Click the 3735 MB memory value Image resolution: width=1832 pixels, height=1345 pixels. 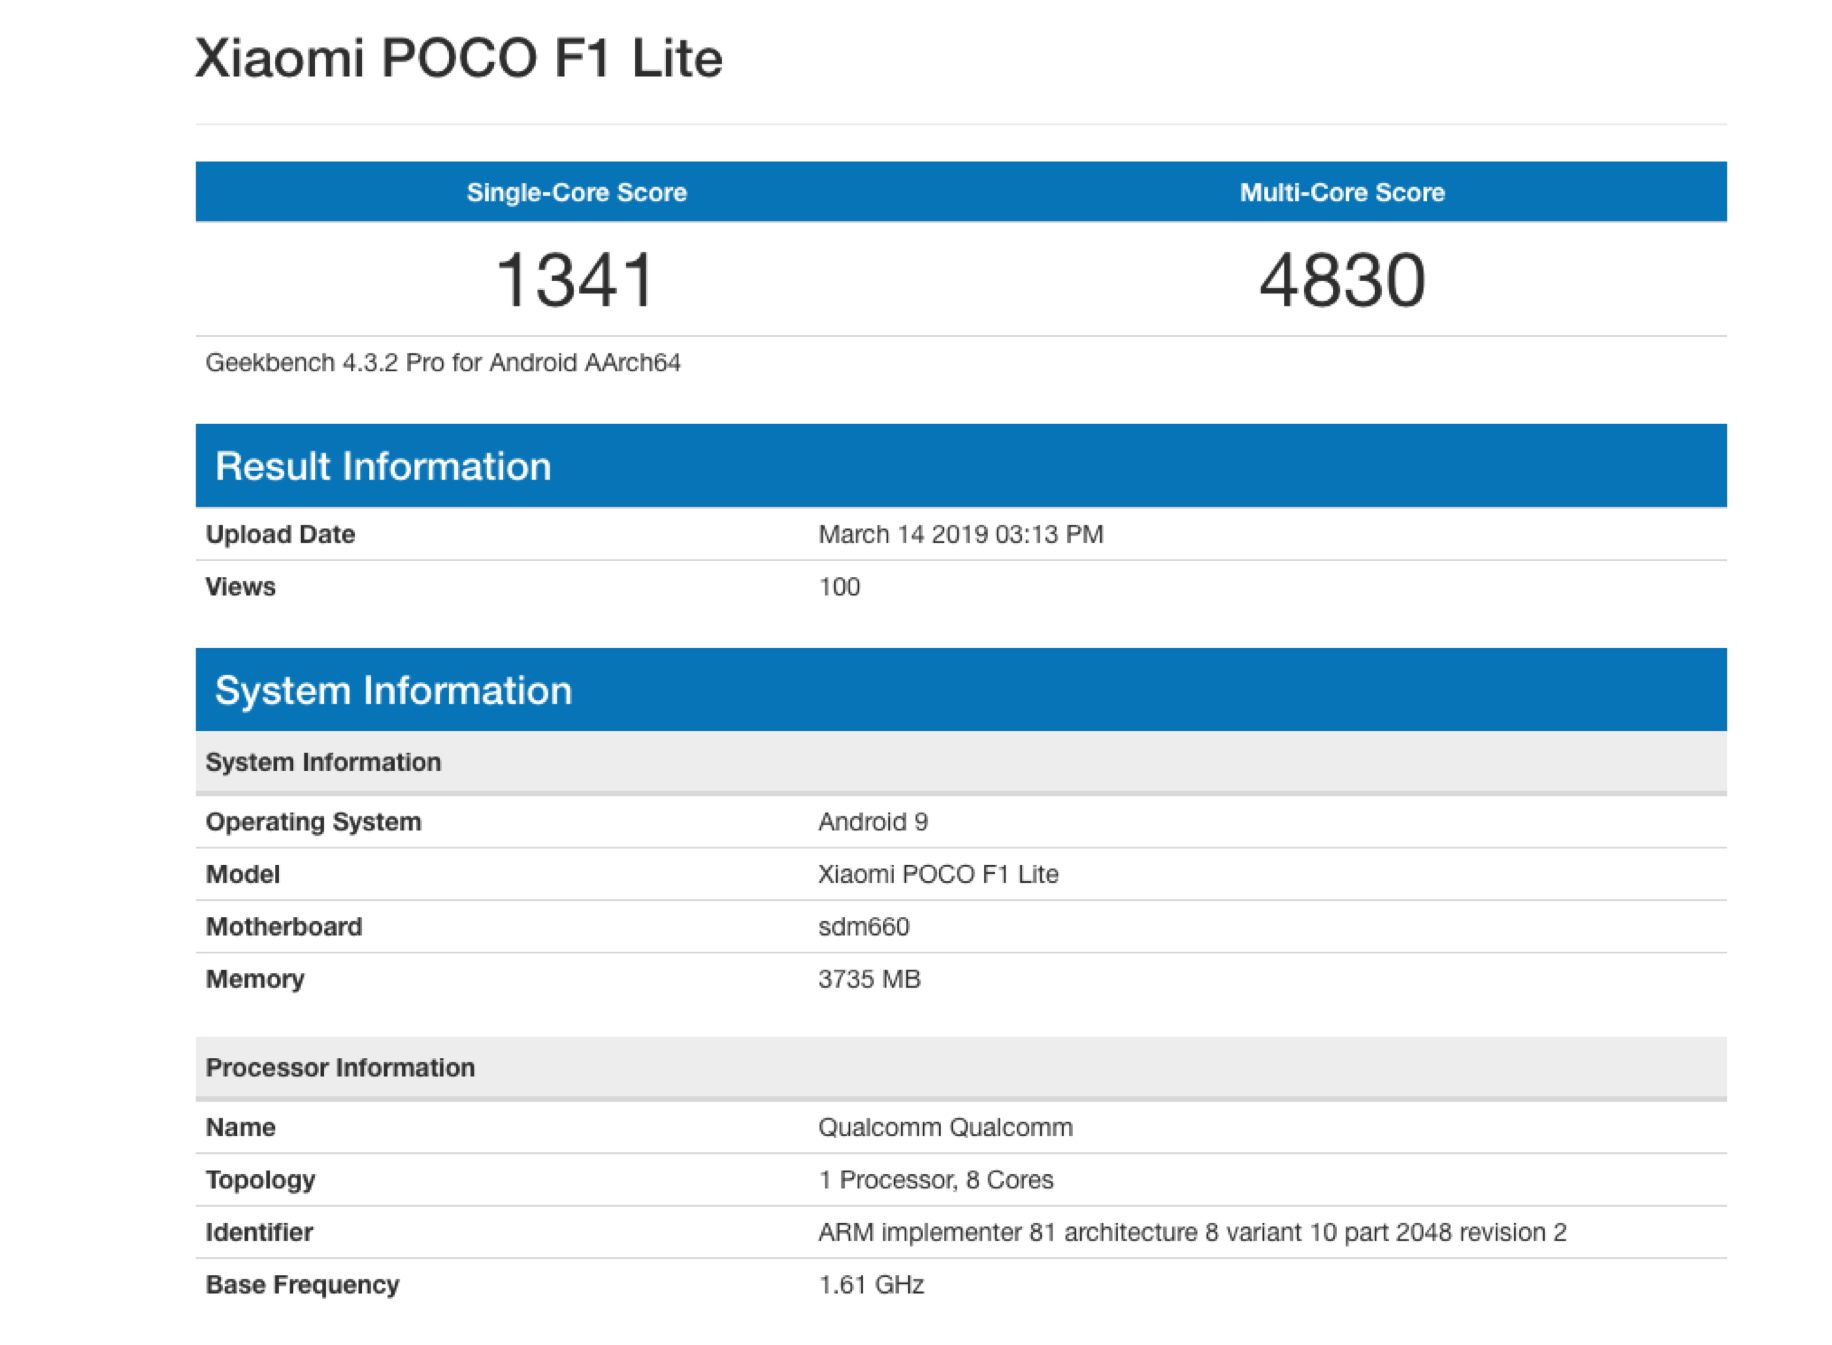tap(868, 979)
